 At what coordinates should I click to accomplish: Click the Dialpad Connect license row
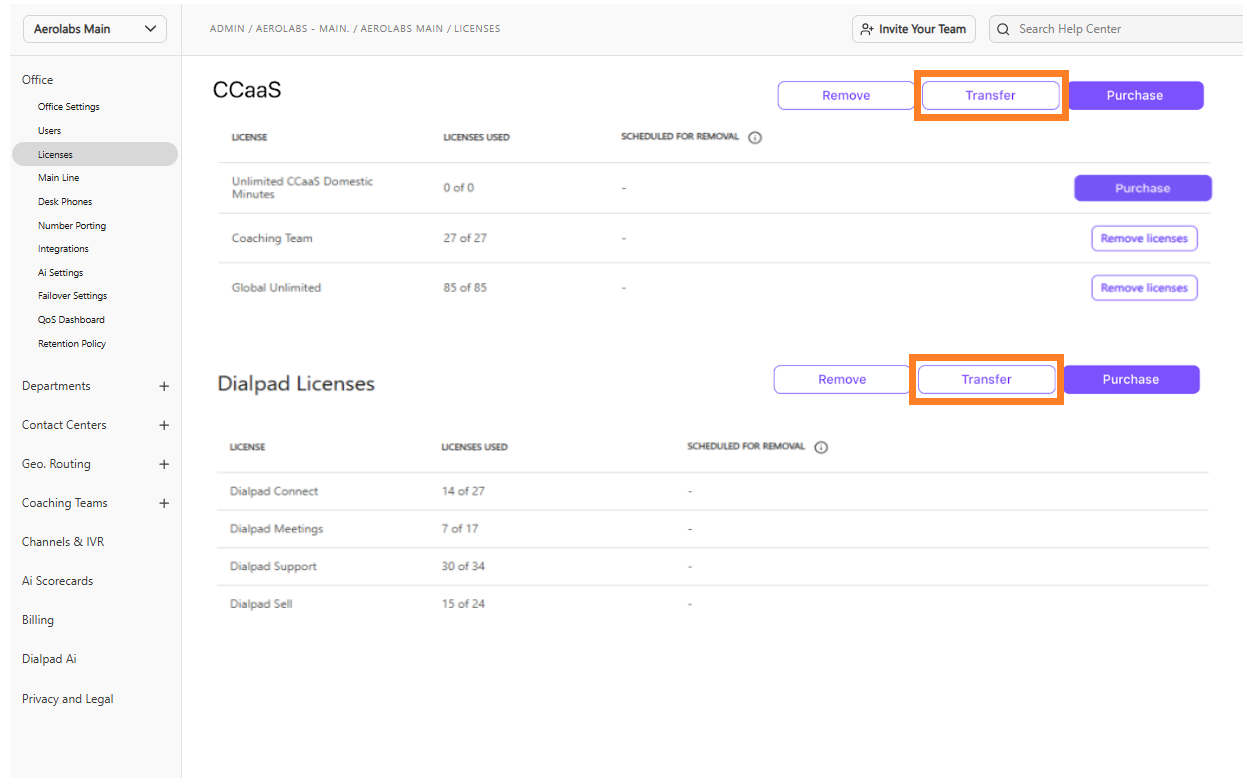pyautogui.click(x=713, y=492)
